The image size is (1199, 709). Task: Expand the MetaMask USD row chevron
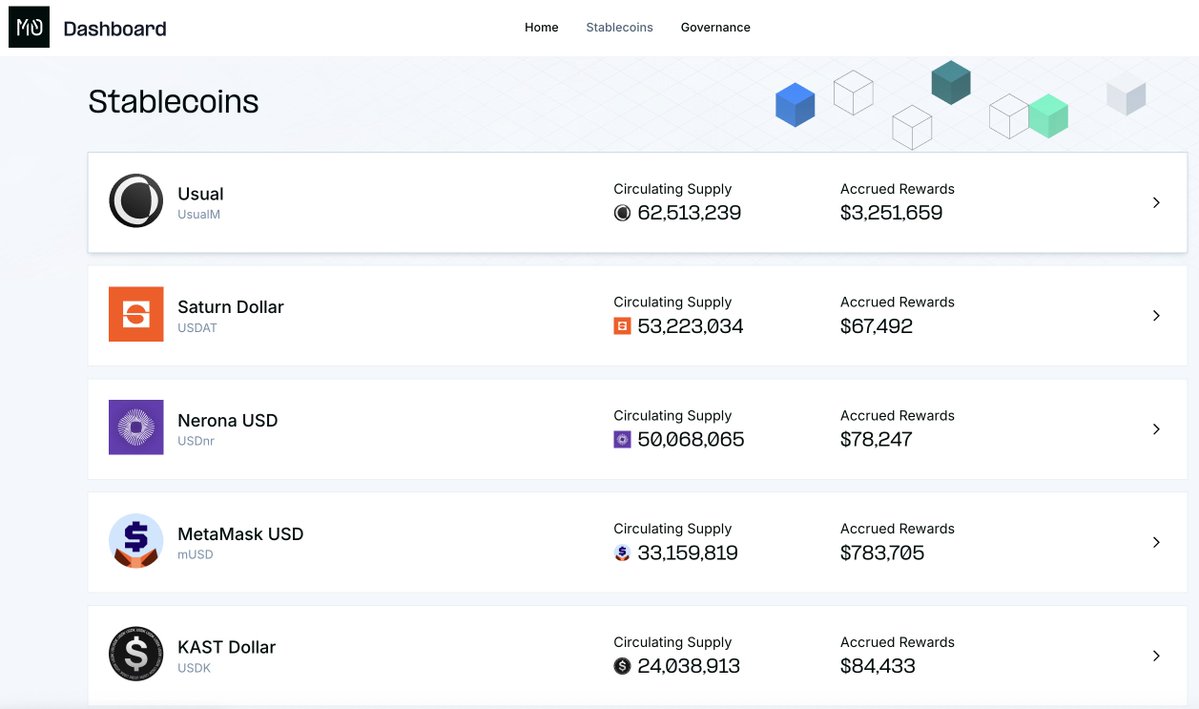pos(1156,542)
